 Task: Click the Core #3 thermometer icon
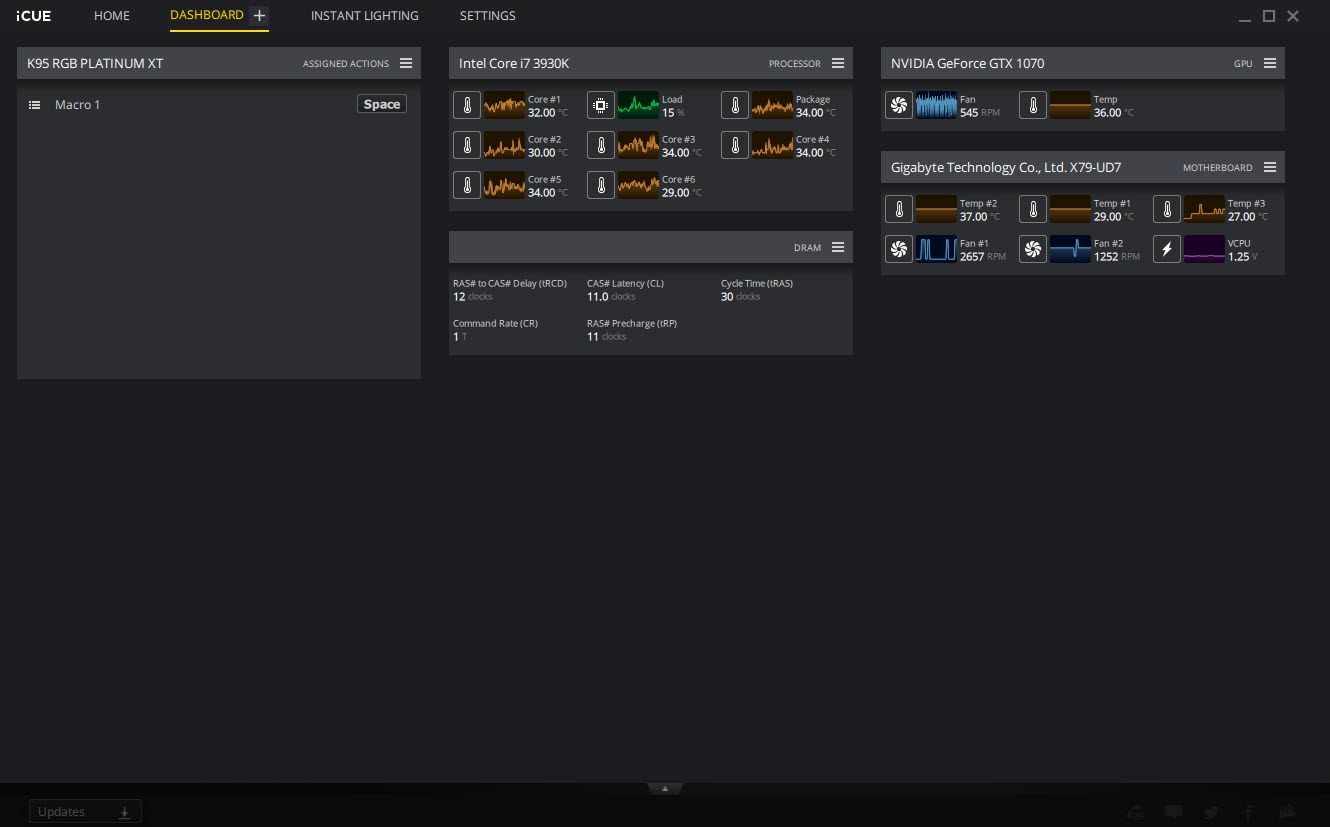coord(601,145)
